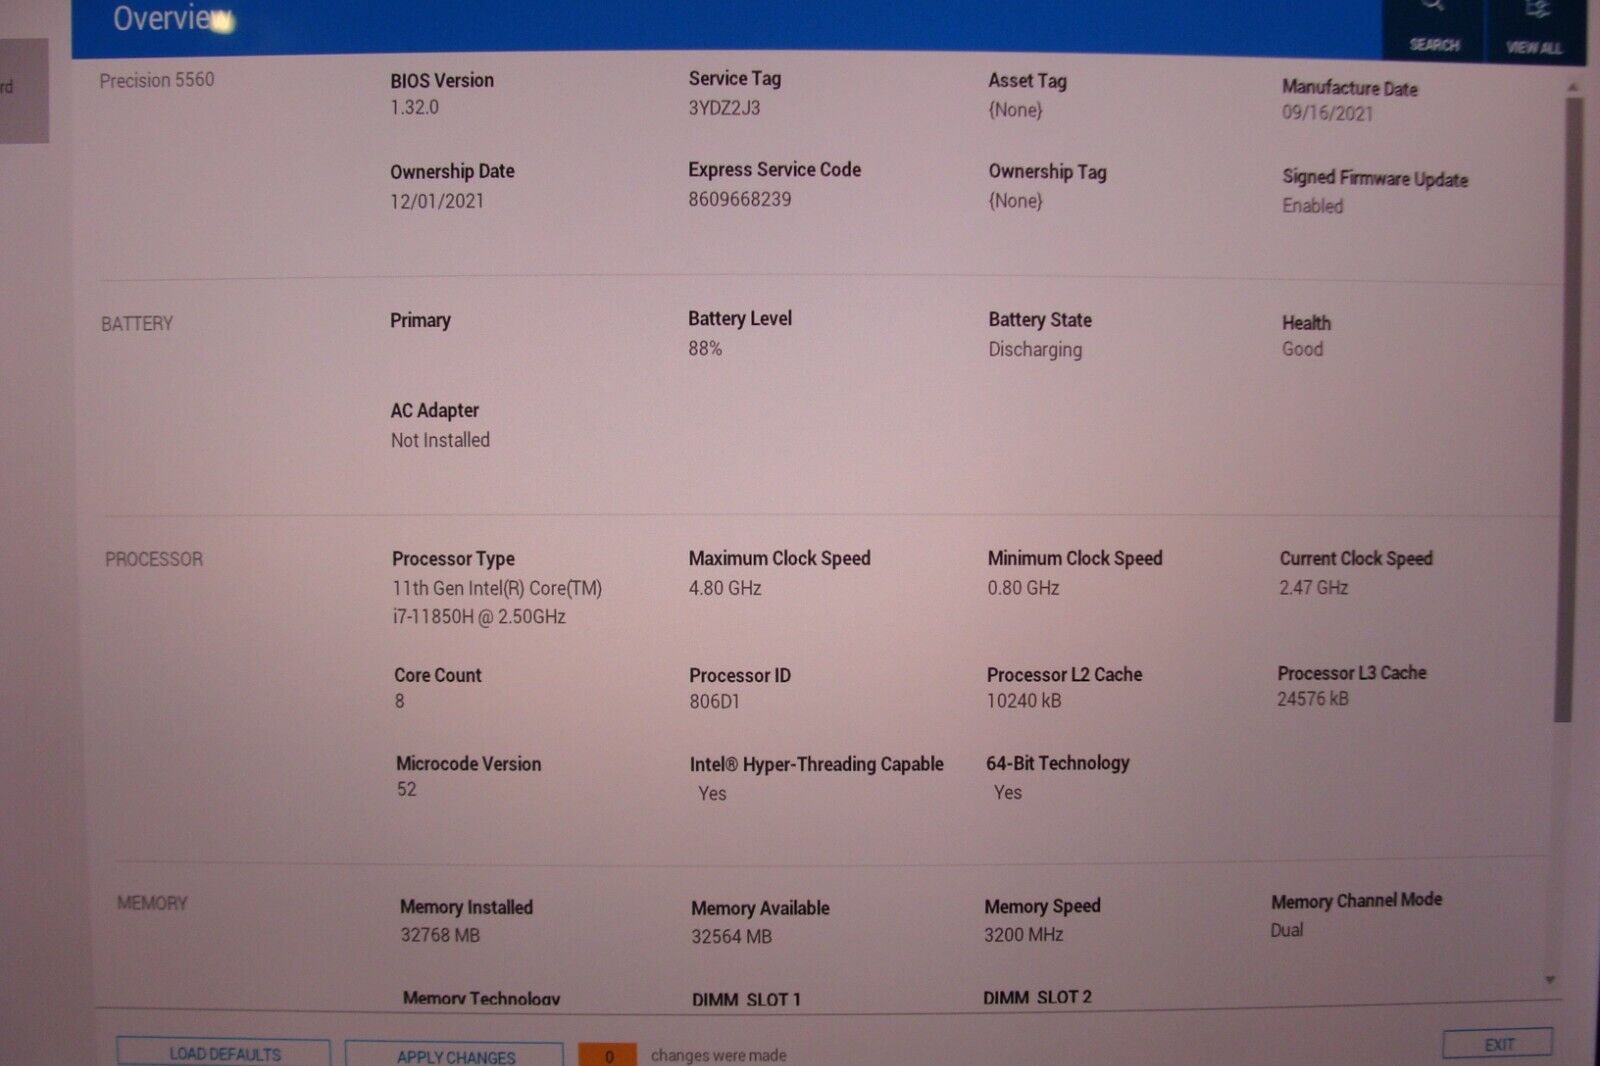Select the Precision 5560 model name
Viewport: 1600px width, 1066px height.
(x=157, y=80)
